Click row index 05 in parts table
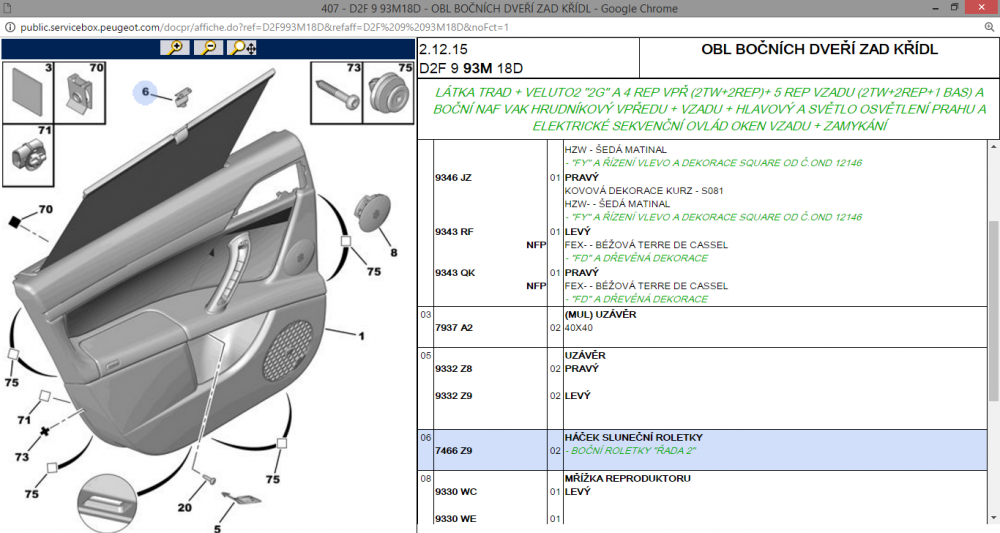The image size is (1000, 533). click(425, 355)
